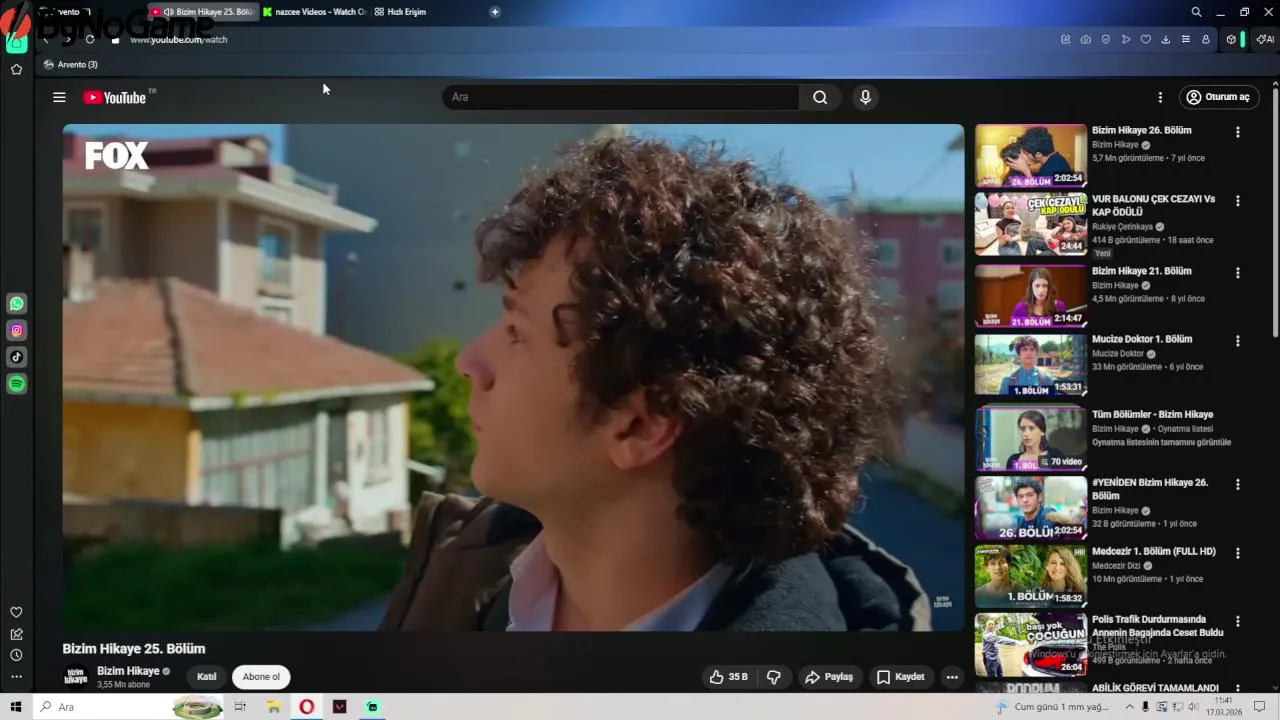Open the easy setup sliders icon
This screenshot has height=720, width=1280.
[x=1186, y=39]
